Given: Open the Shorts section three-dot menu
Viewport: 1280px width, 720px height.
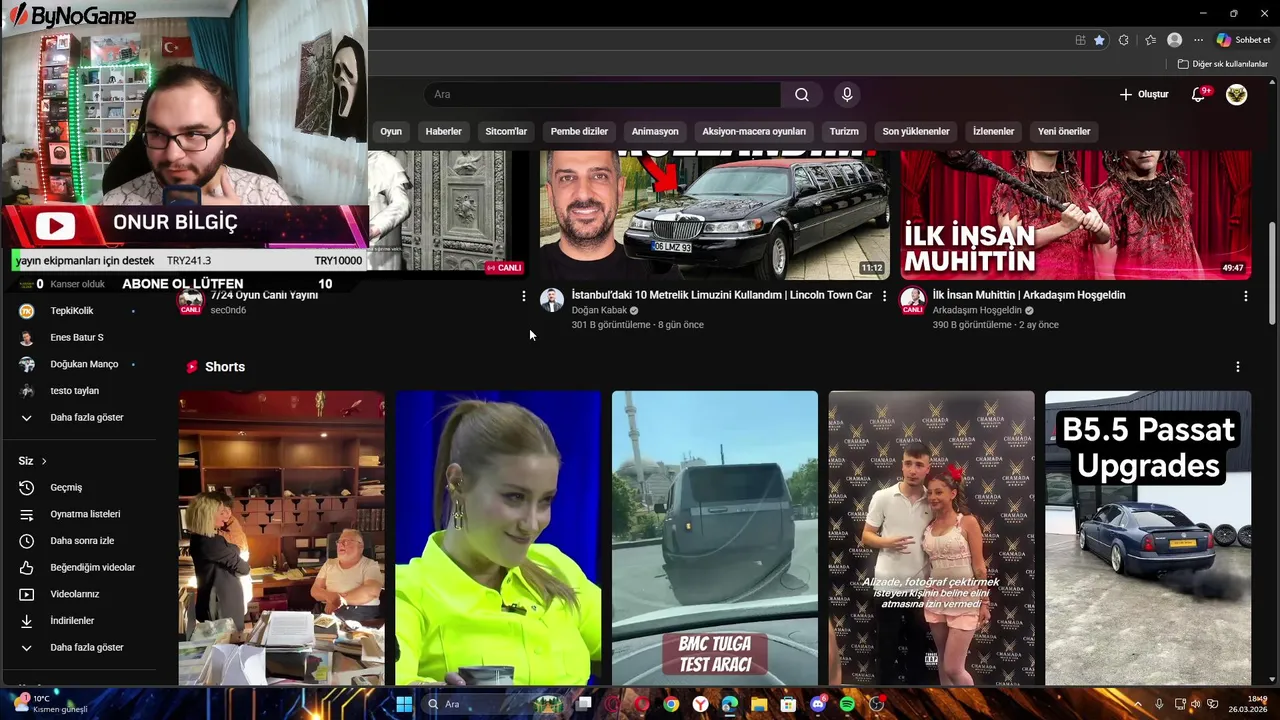Looking at the screenshot, I should (x=1237, y=367).
